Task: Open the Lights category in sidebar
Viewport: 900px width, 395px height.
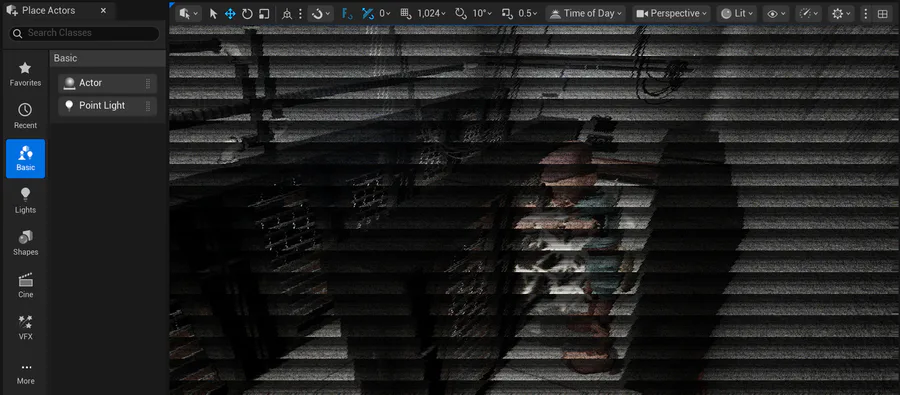Action: [x=25, y=201]
